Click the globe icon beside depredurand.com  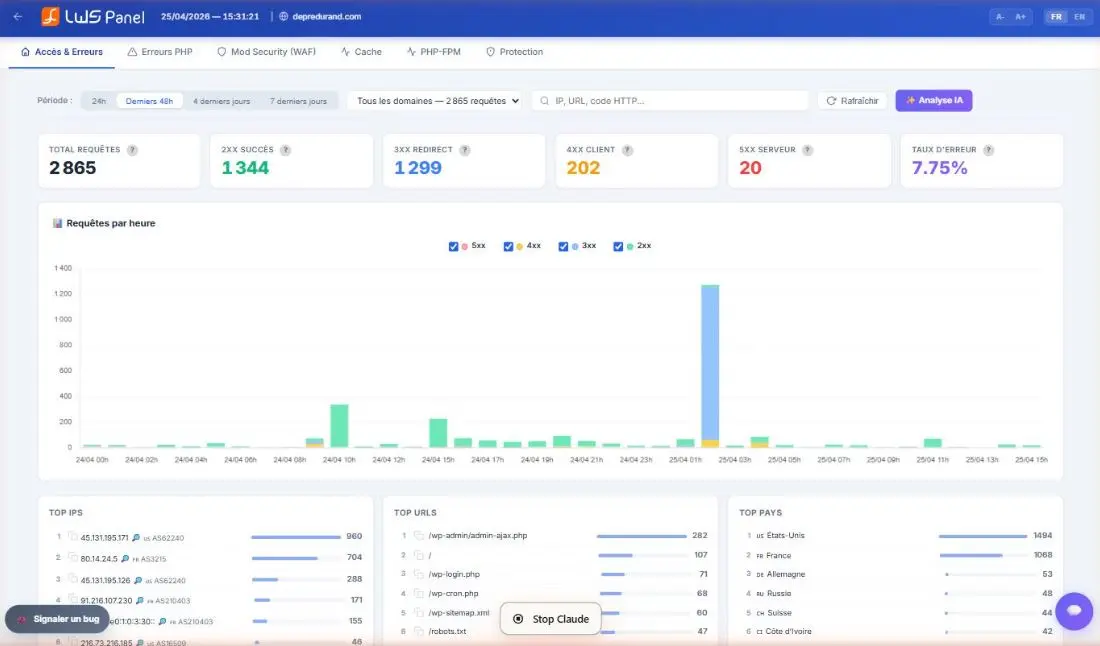click(283, 16)
